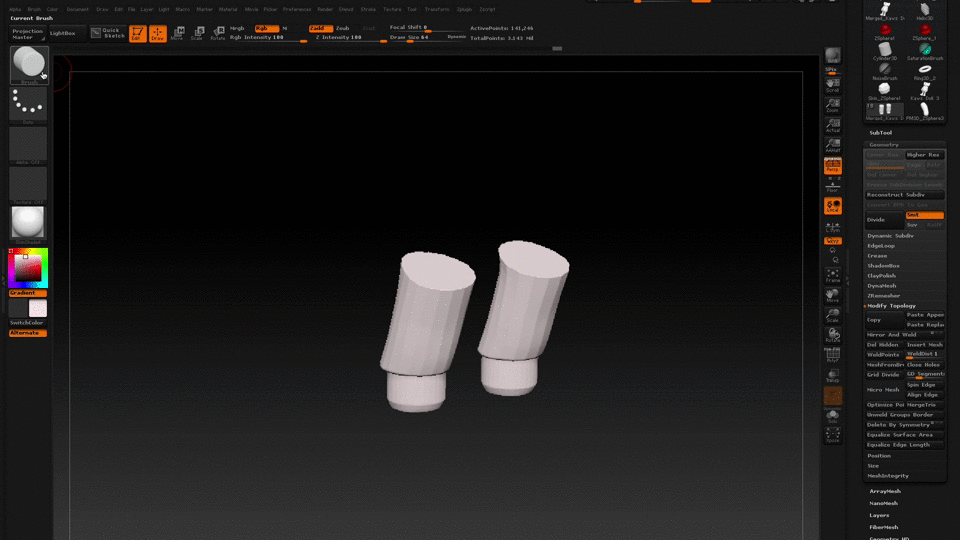
Task: Click the right shelf Scale view icon
Action: (833, 315)
